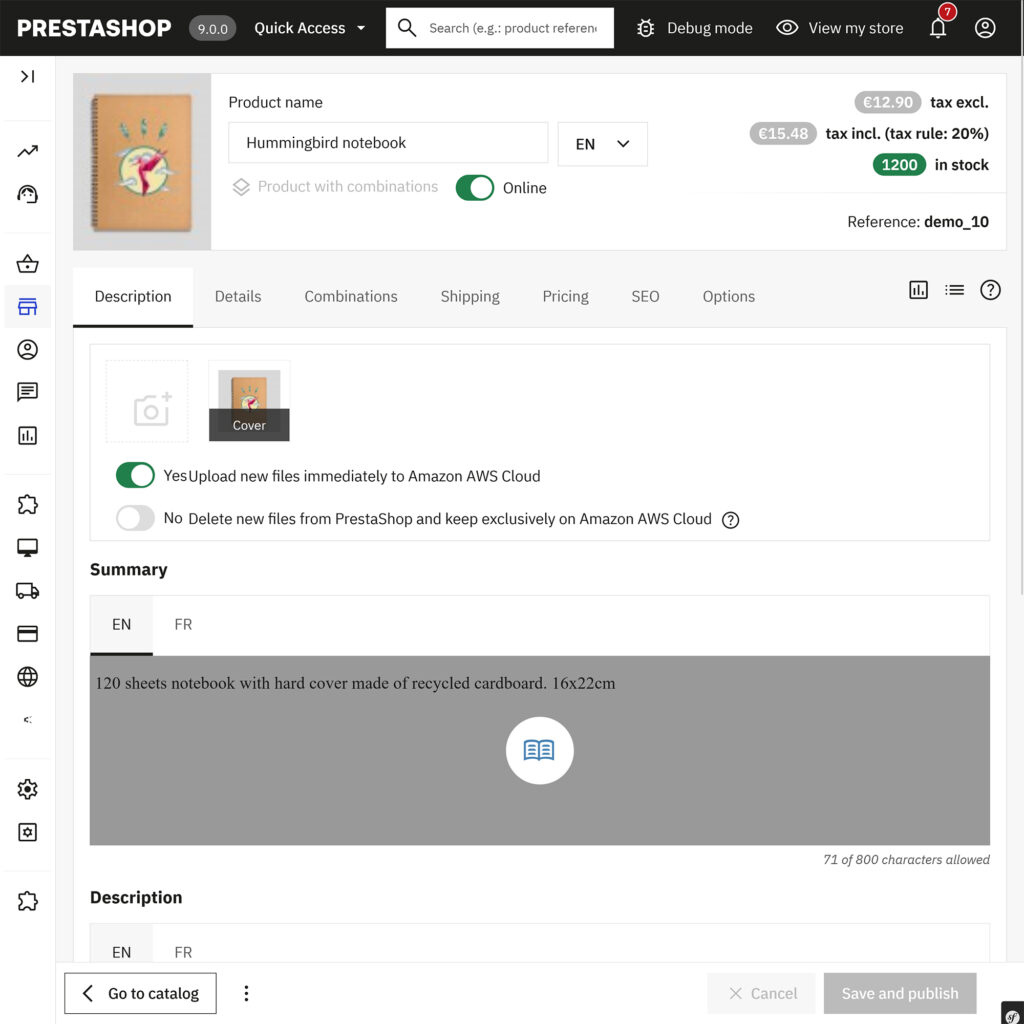Click the Summary text editor content

(x=539, y=750)
